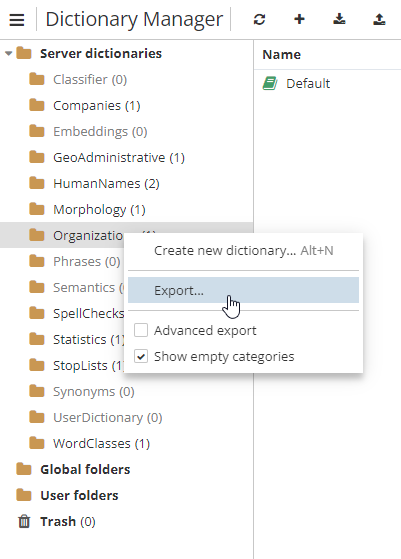Screen dimensions: 401x559
Task: Click the refresh dictionaries icon
Action: pos(259,19)
